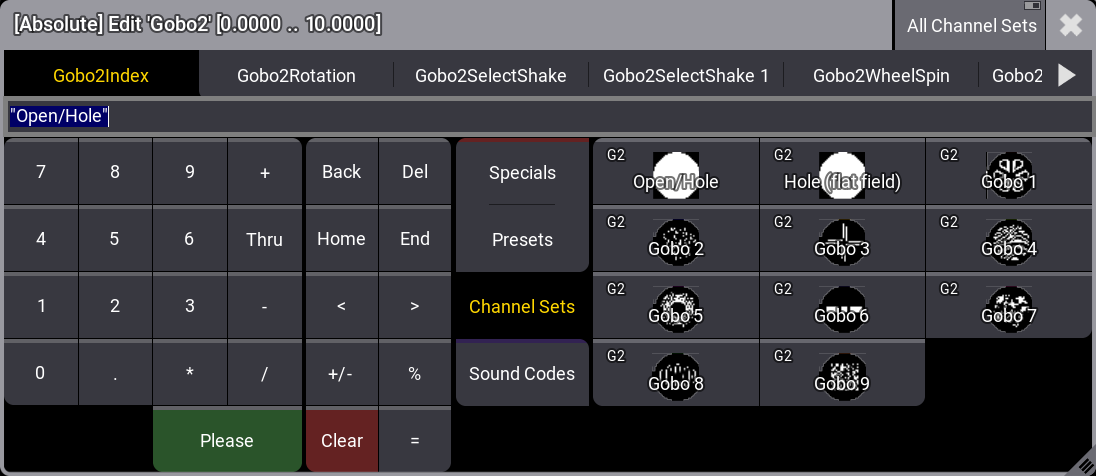Click the "Open/Hole" value input field
The image size is (1096, 476).
548,117
